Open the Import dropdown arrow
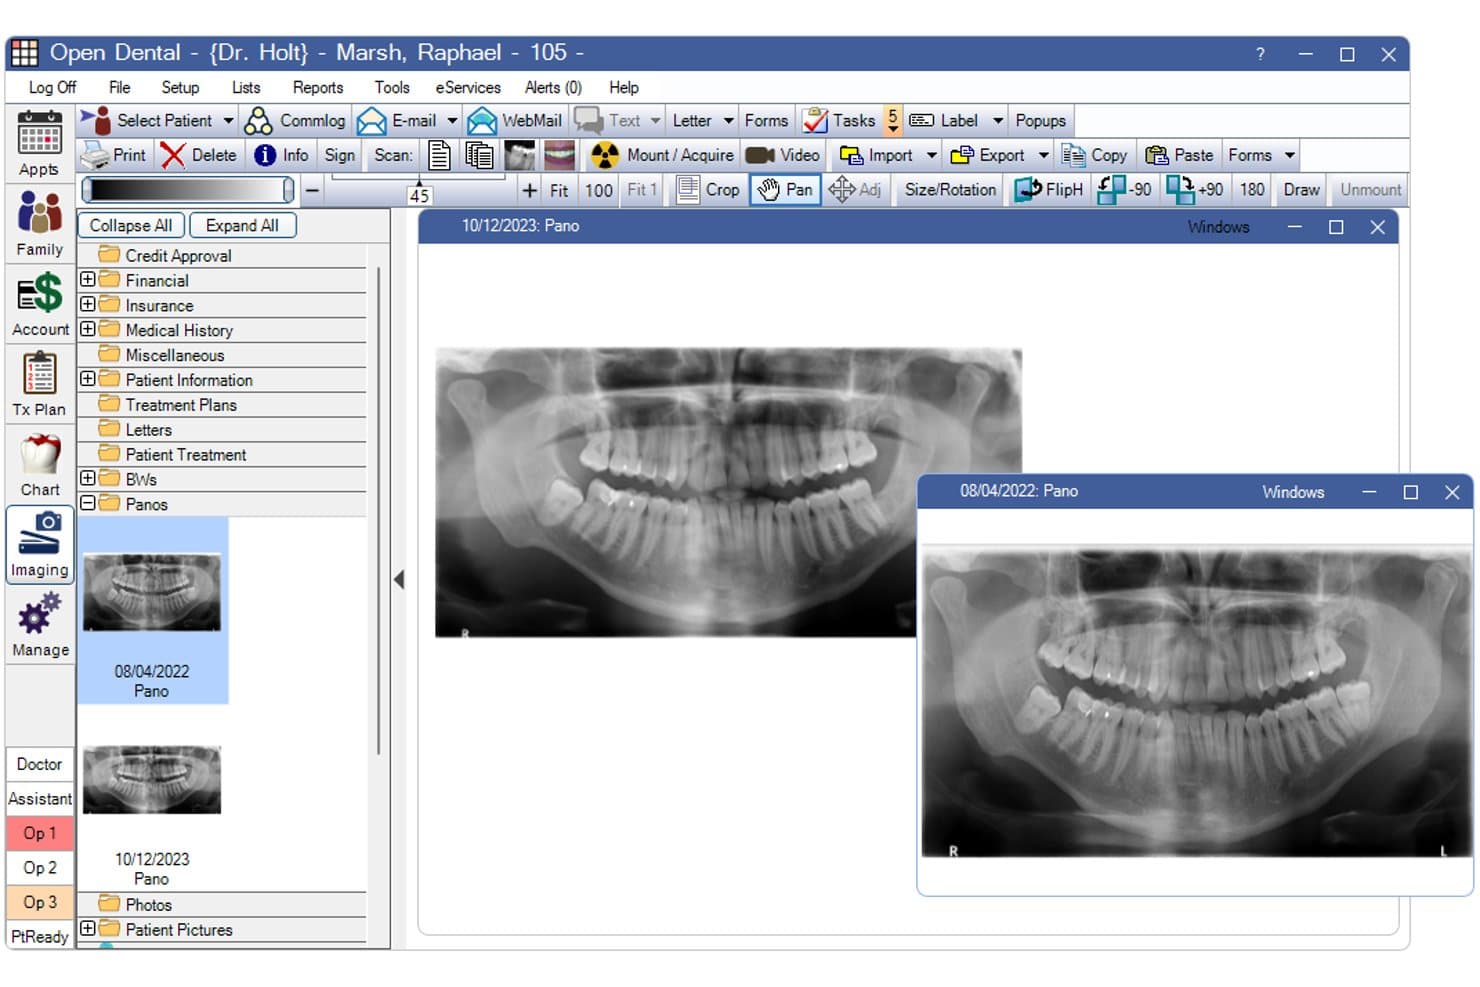The image size is (1480, 987). [x=932, y=155]
